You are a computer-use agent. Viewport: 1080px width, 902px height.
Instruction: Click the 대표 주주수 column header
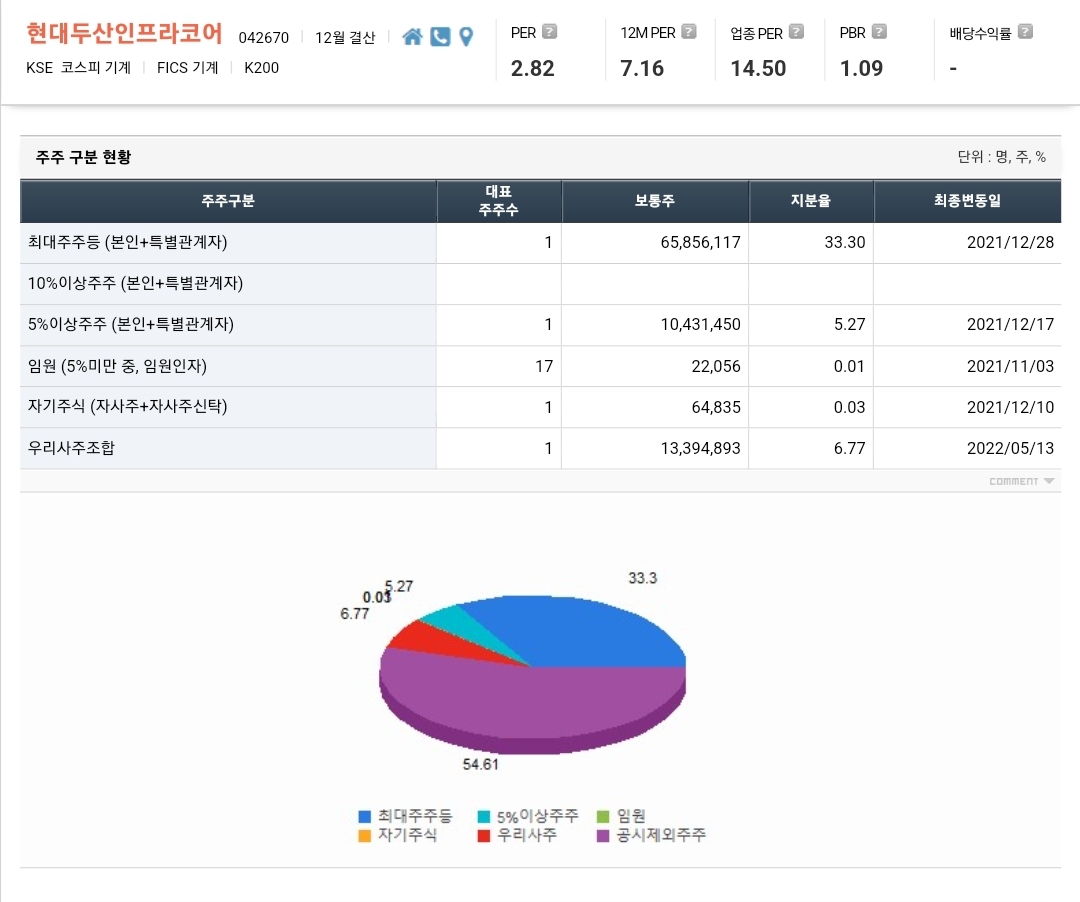[499, 201]
